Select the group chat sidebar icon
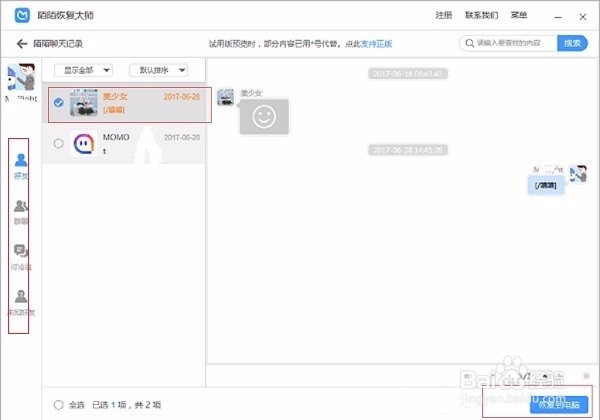 (x=21, y=206)
